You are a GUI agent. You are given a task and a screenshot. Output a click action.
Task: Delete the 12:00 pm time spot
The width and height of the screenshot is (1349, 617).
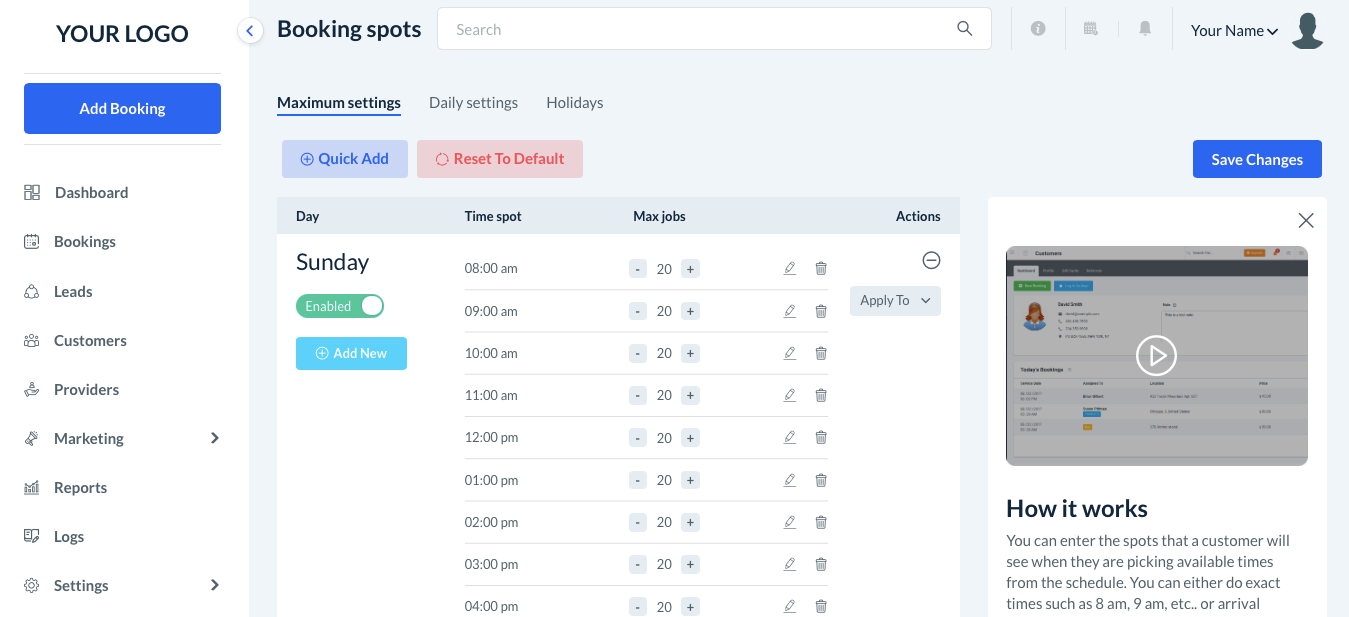[x=821, y=438]
